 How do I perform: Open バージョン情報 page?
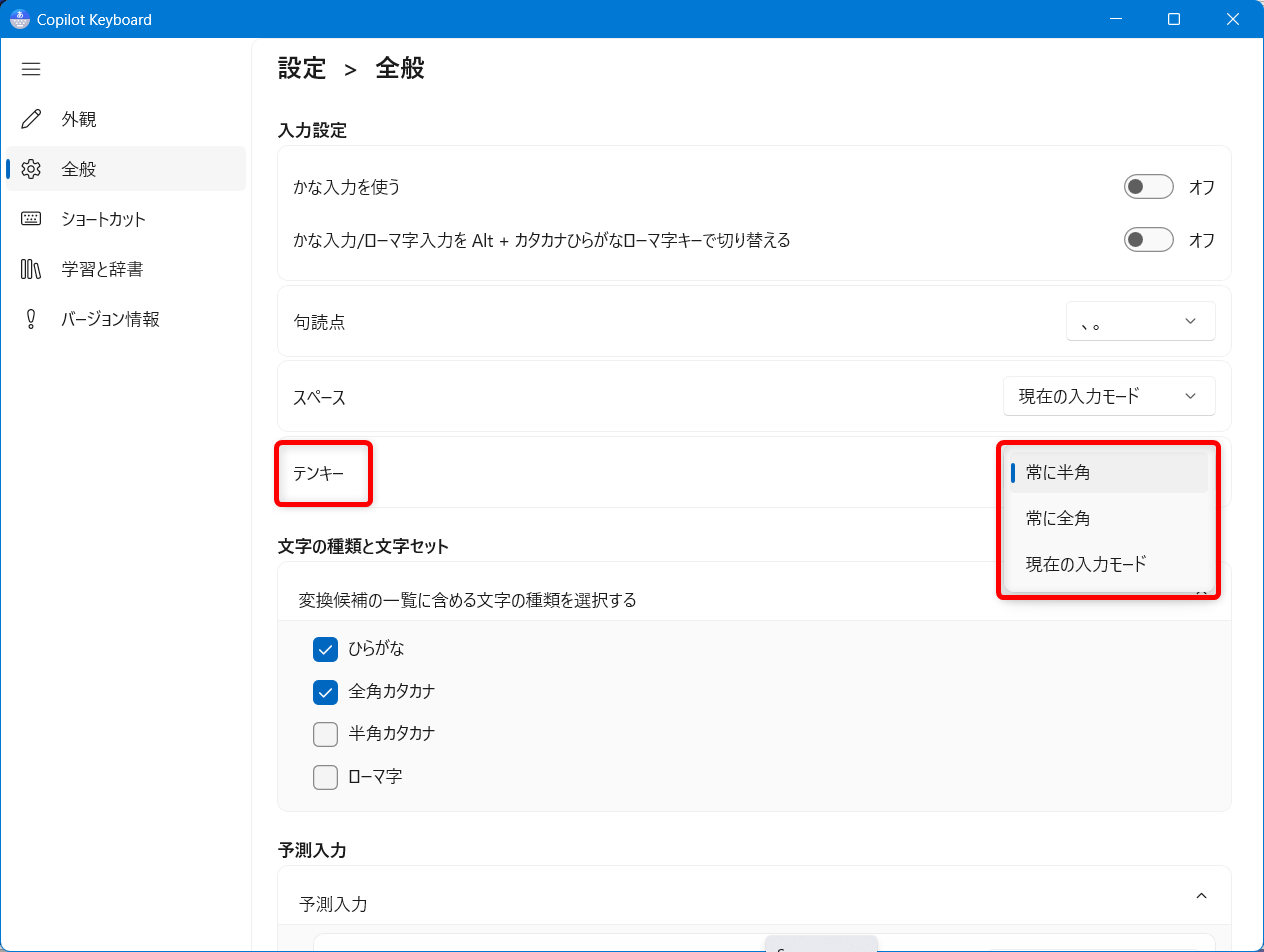point(126,319)
